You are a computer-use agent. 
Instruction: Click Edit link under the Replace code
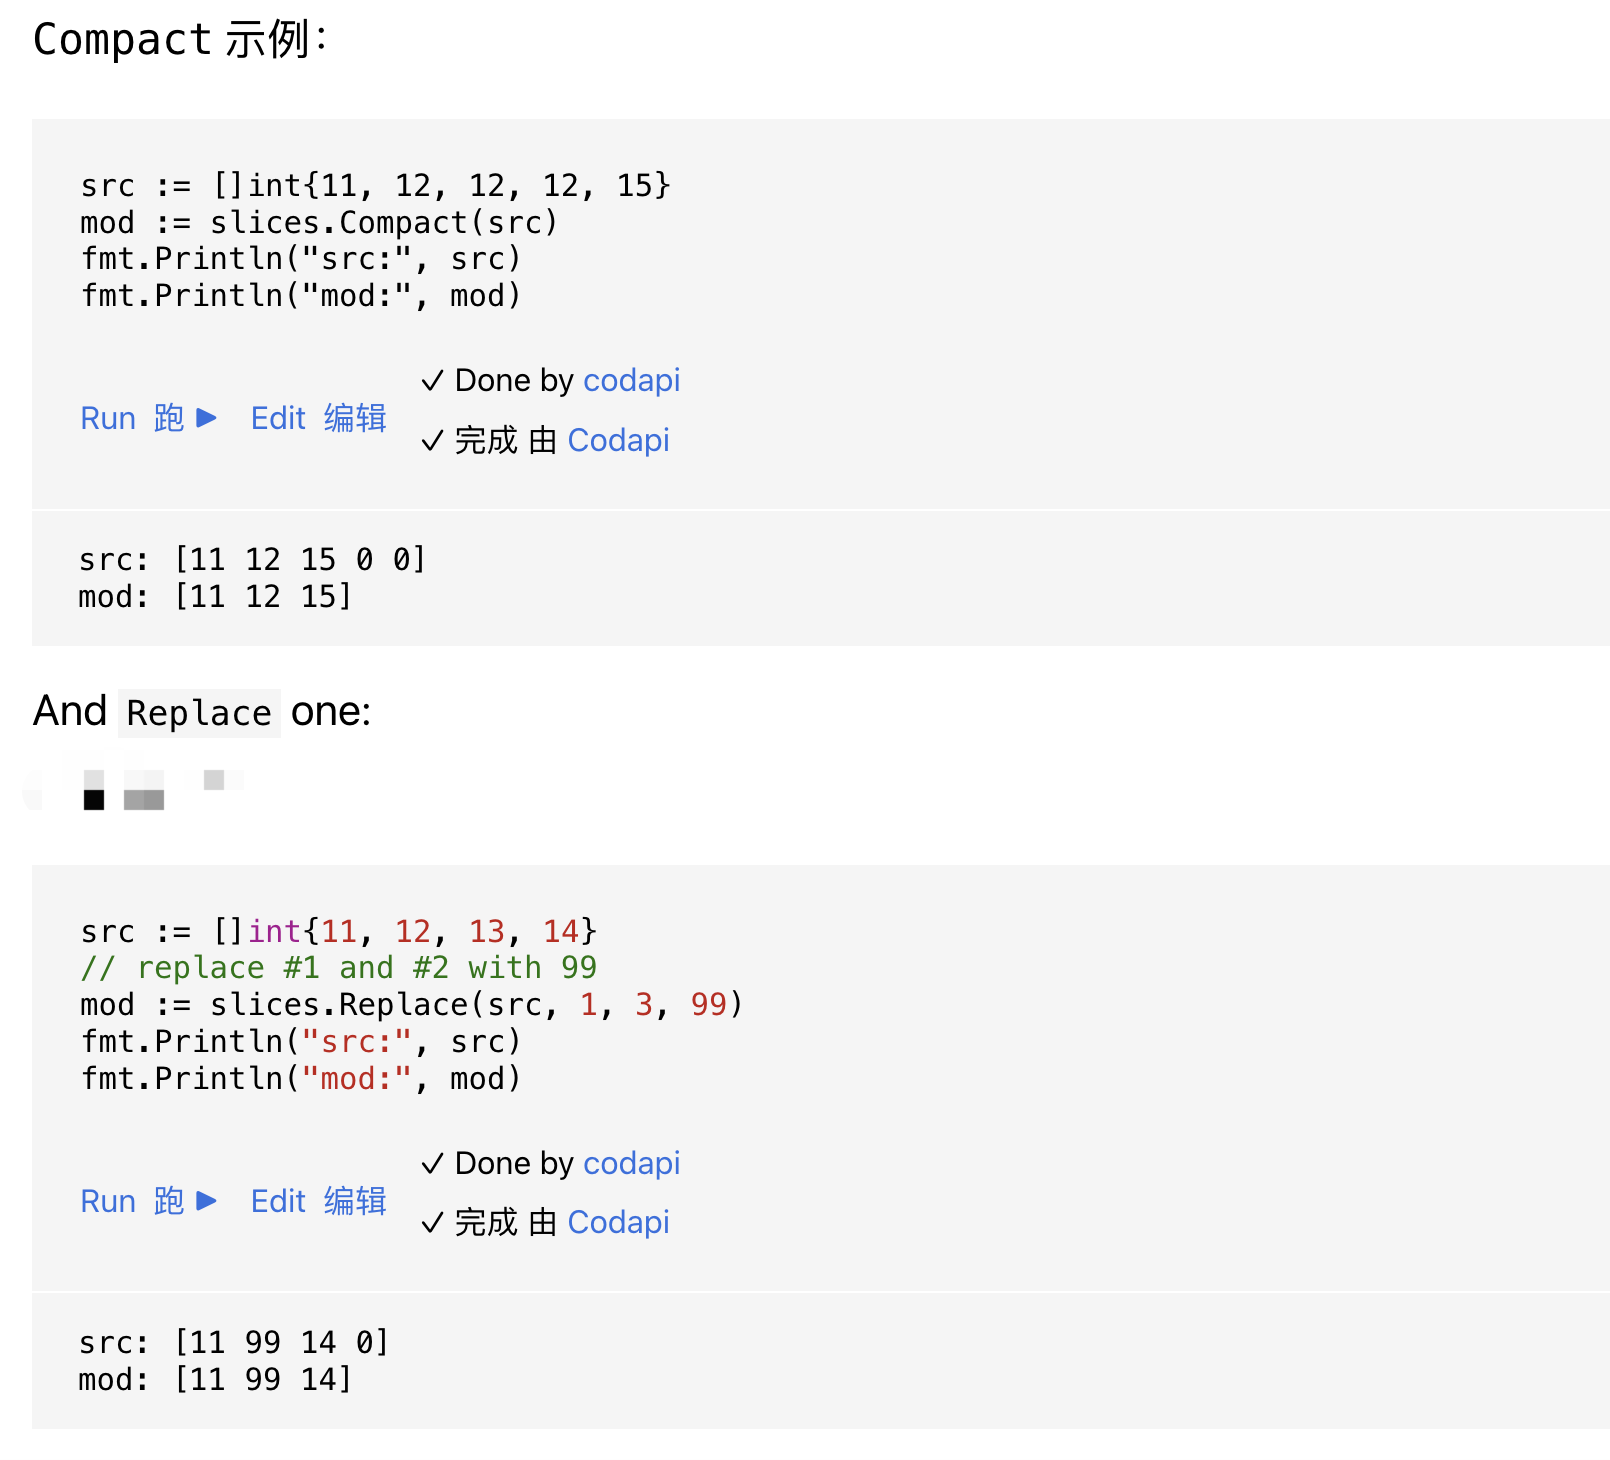(318, 1201)
